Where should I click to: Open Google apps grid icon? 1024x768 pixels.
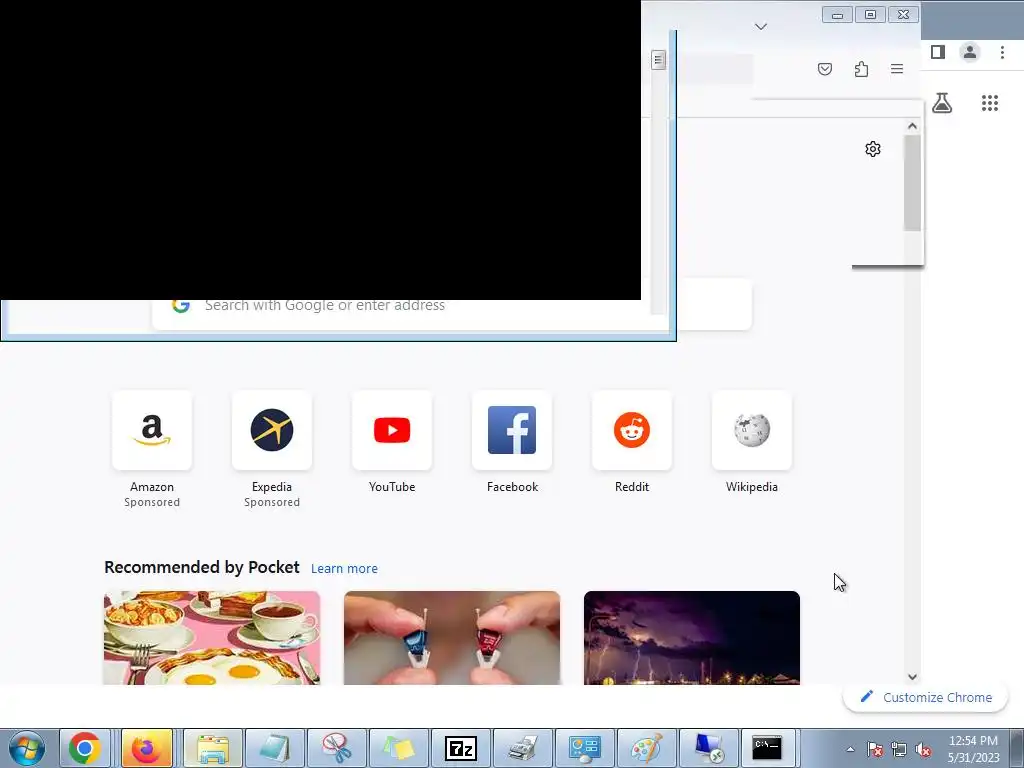tap(990, 103)
